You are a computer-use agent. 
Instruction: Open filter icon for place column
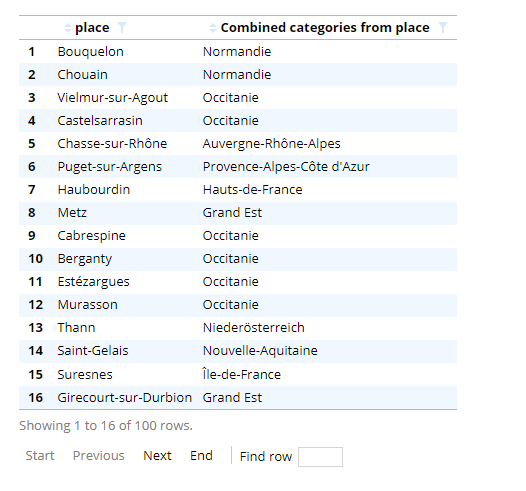[x=122, y=28]
